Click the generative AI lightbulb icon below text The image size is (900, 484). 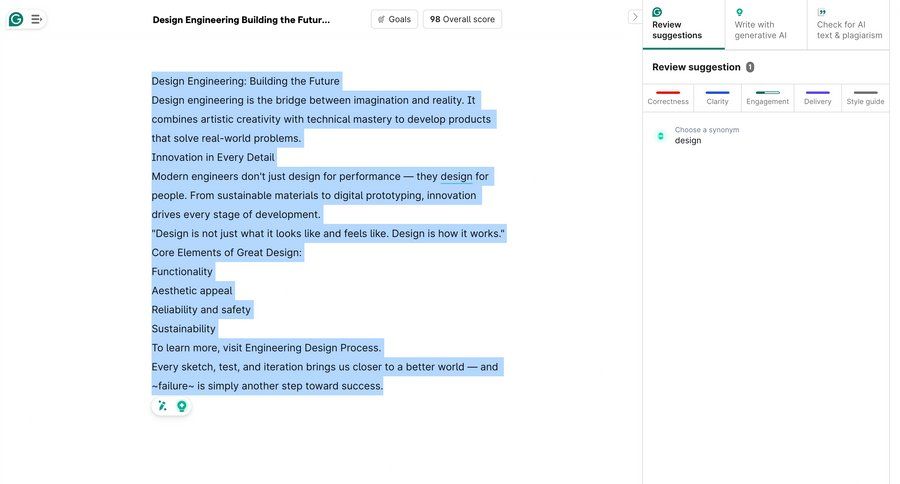click(181, 406)
